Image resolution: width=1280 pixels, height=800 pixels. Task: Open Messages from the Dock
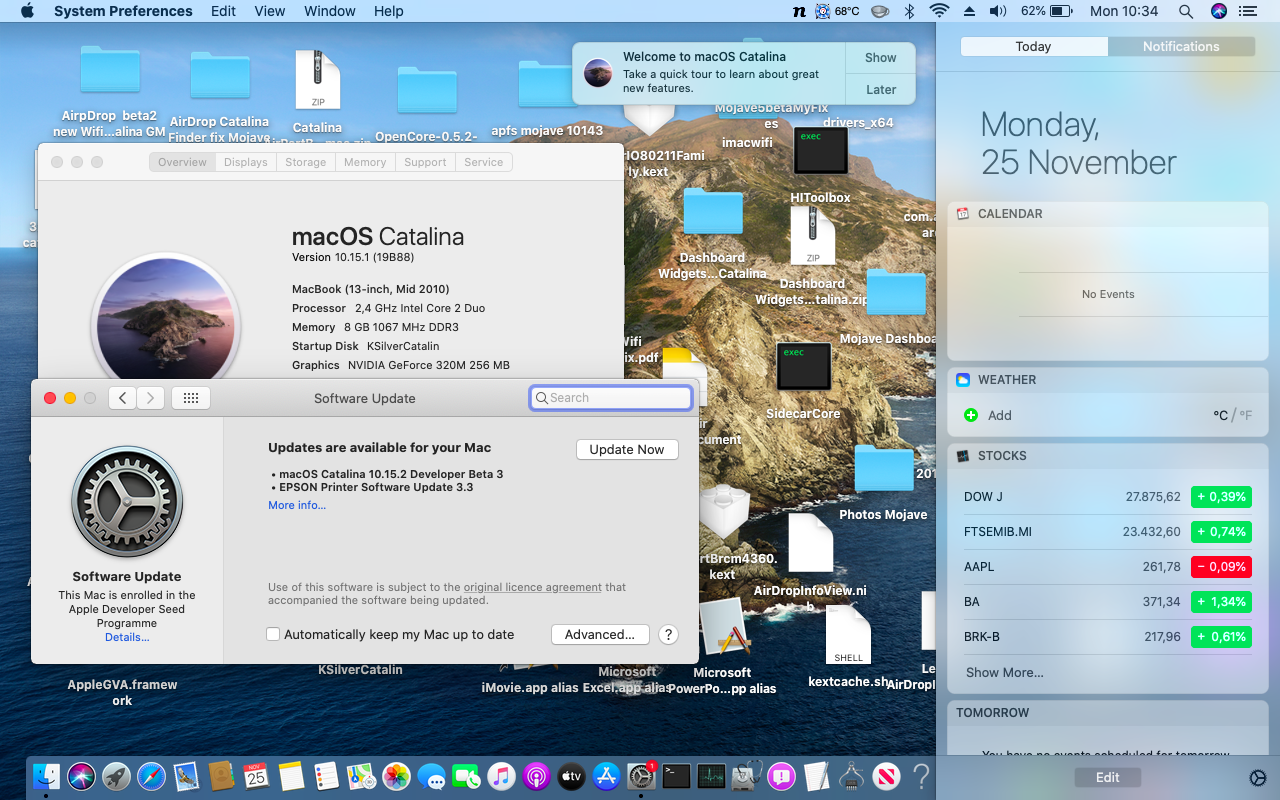pyautogui.click(x=432, y=776)
